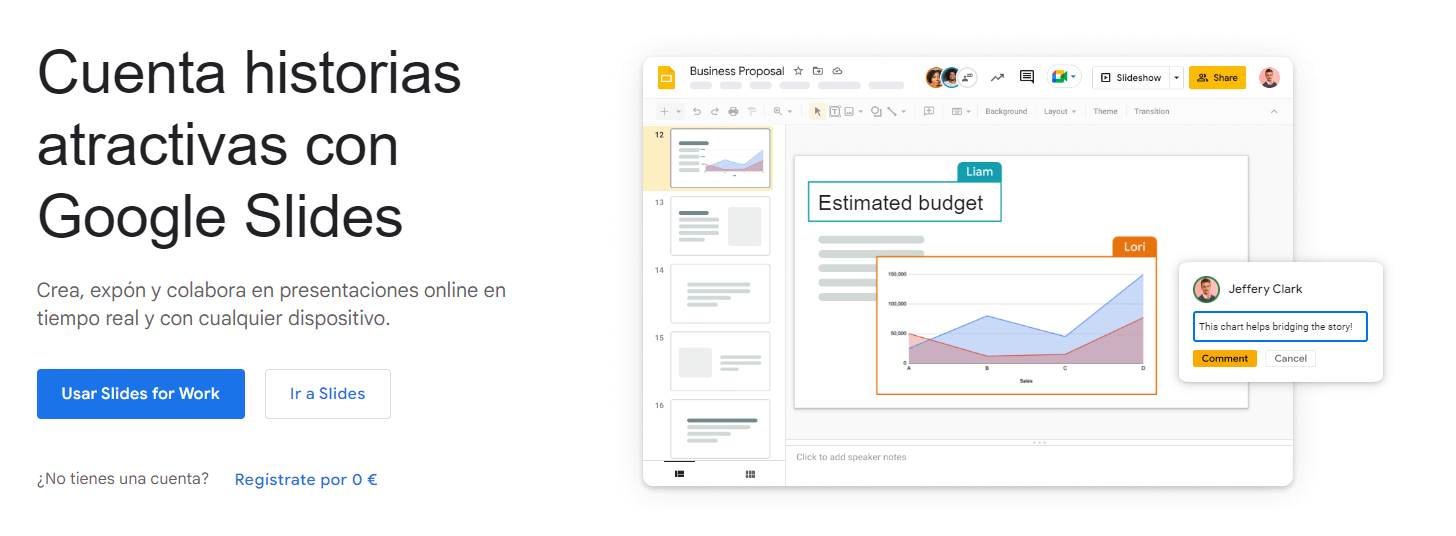Post with the orange Comment button
The width and height of the screenshot is (1456, 536).
1225,358
